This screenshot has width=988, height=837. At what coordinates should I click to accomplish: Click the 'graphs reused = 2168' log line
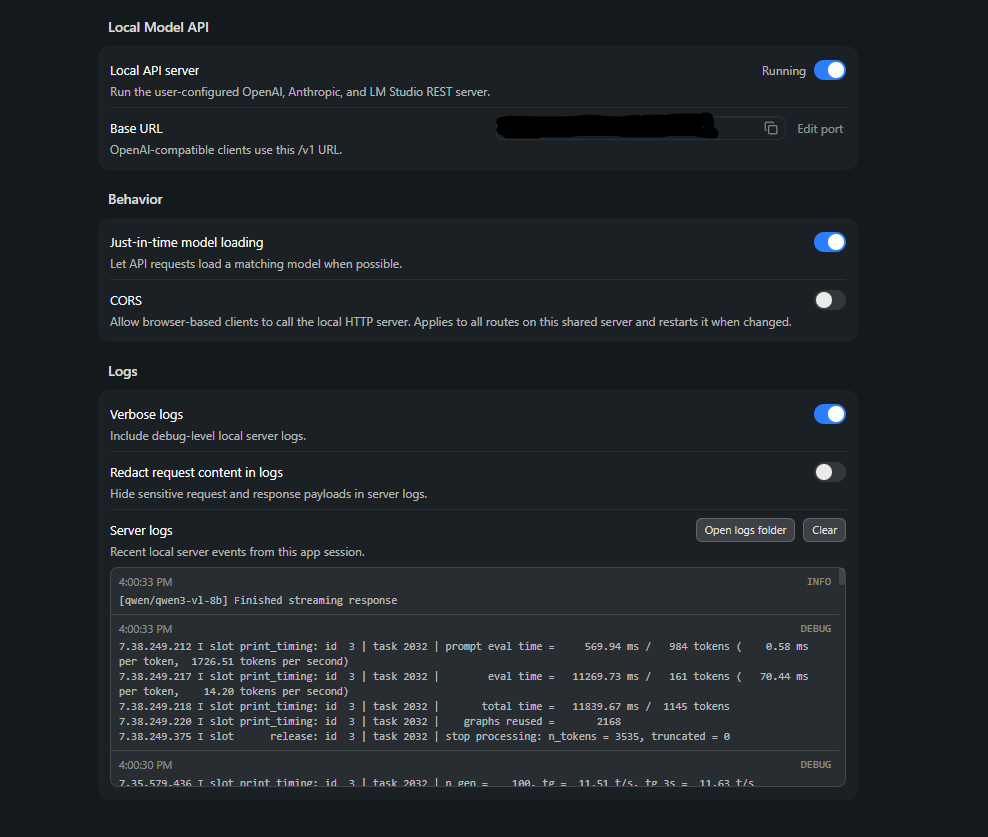[x=370, y=722]
